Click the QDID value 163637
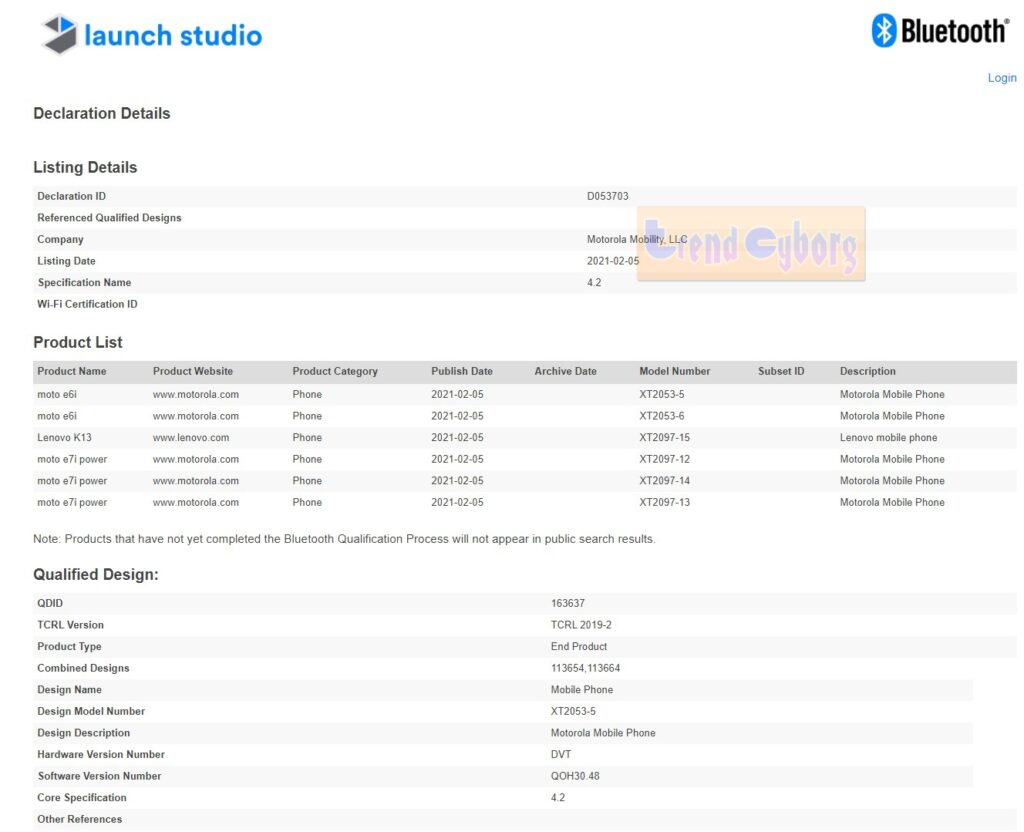Image resolution: width=1024 pixels, height=832 pixels. click(x=568, y=603)
